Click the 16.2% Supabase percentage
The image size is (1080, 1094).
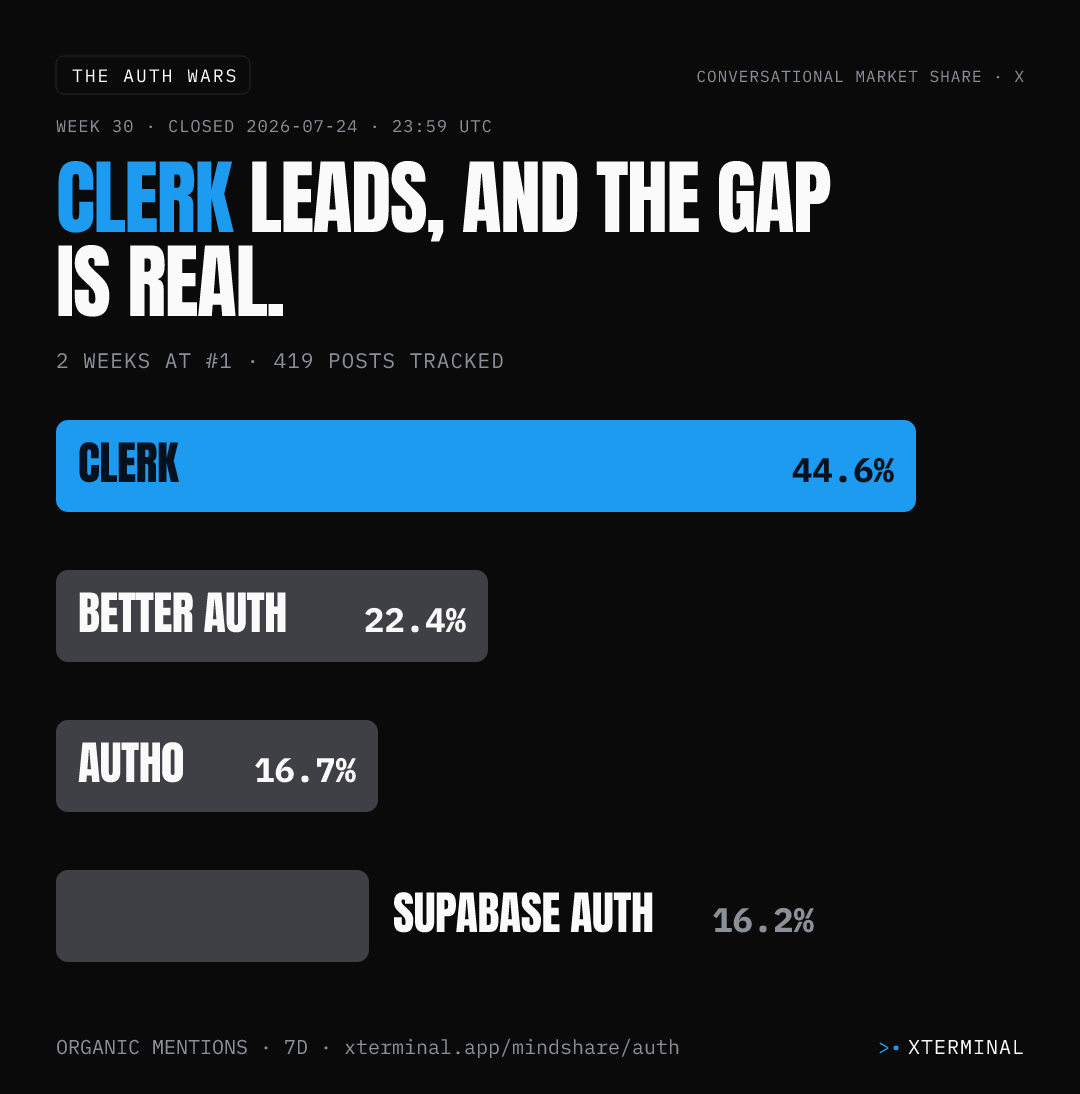coord(763,921)
